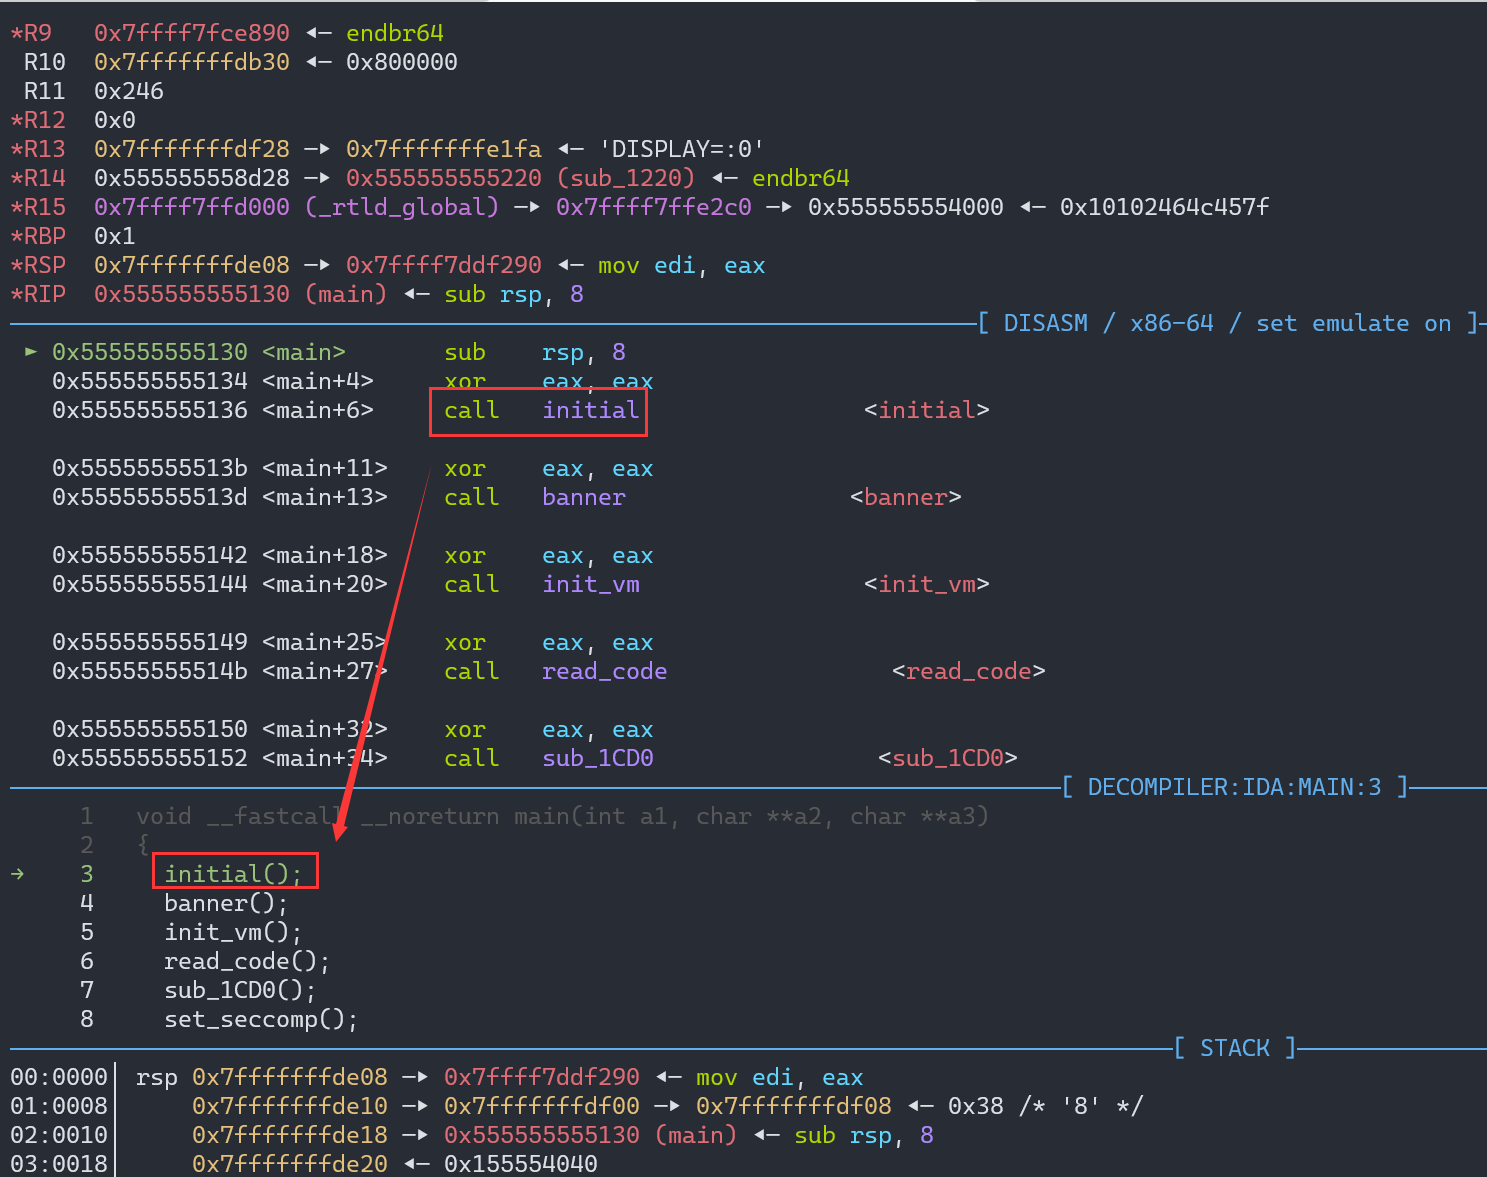Select the address 0x555555555144
1487x1177 pixels.
149,584
